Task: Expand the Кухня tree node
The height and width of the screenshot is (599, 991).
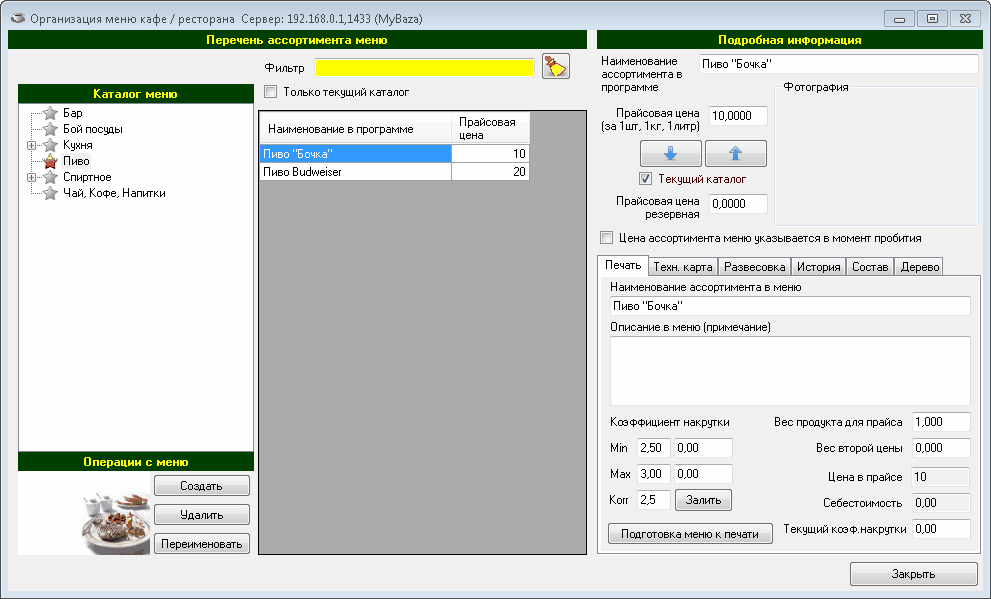Action: (x=31, y=145)
